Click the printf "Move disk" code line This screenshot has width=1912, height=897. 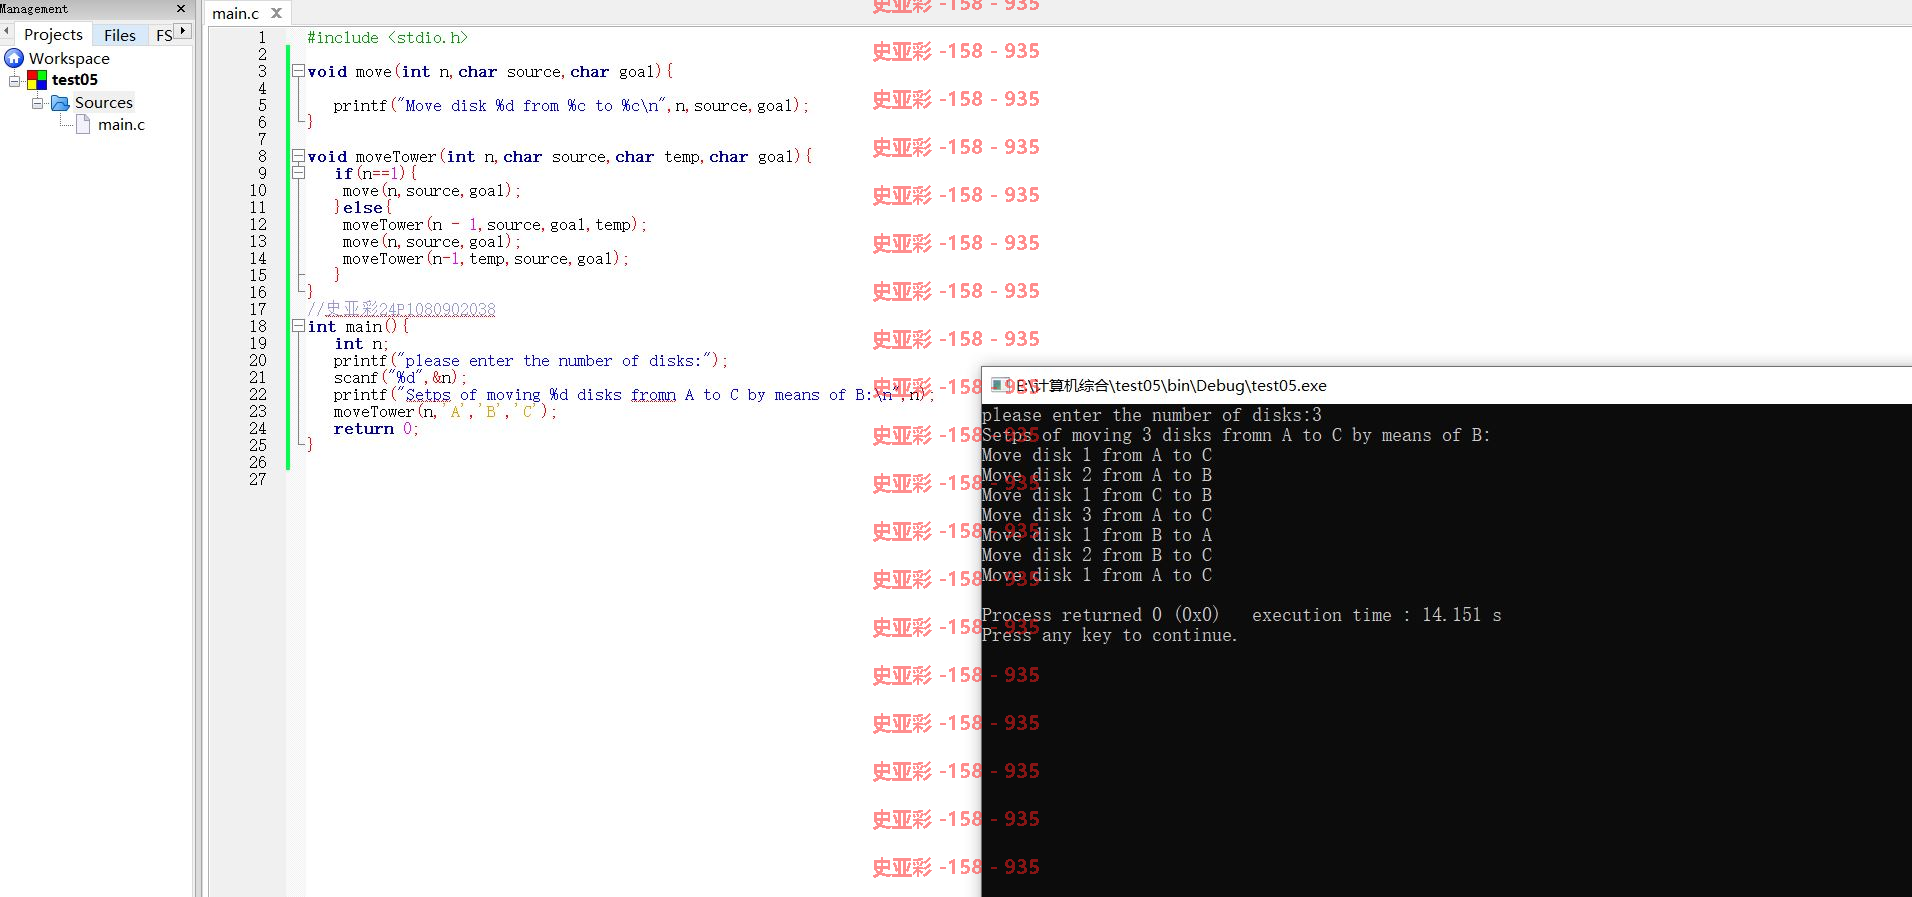point(571,106)
